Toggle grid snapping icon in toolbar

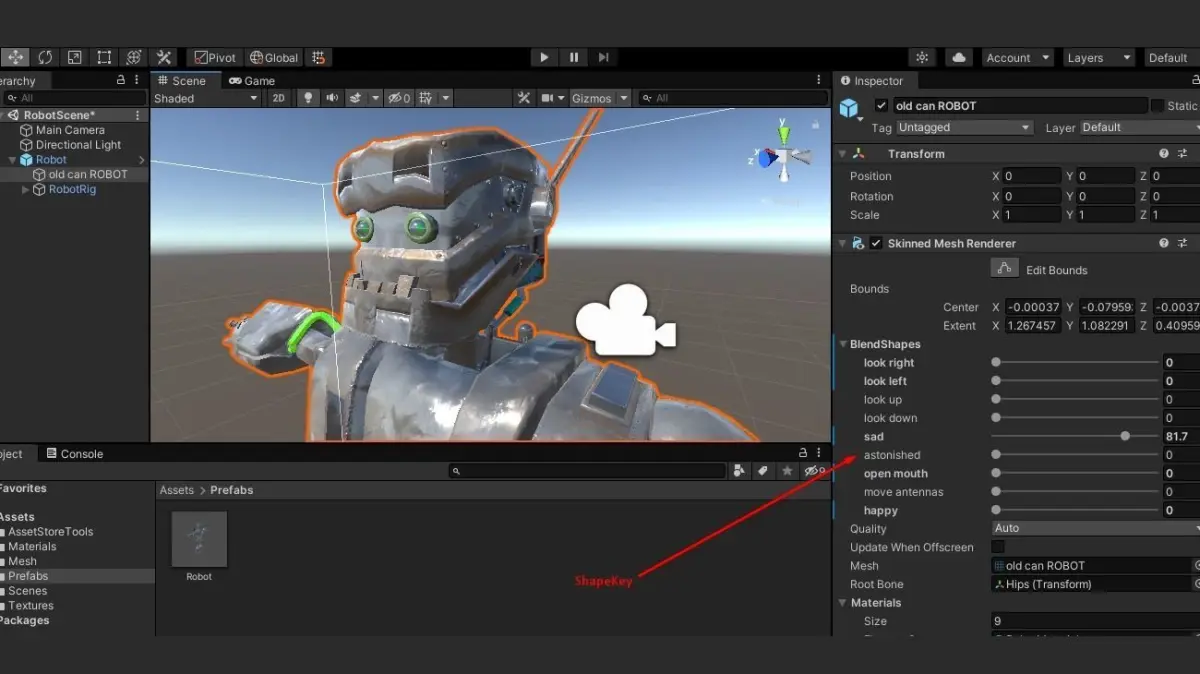318,58
